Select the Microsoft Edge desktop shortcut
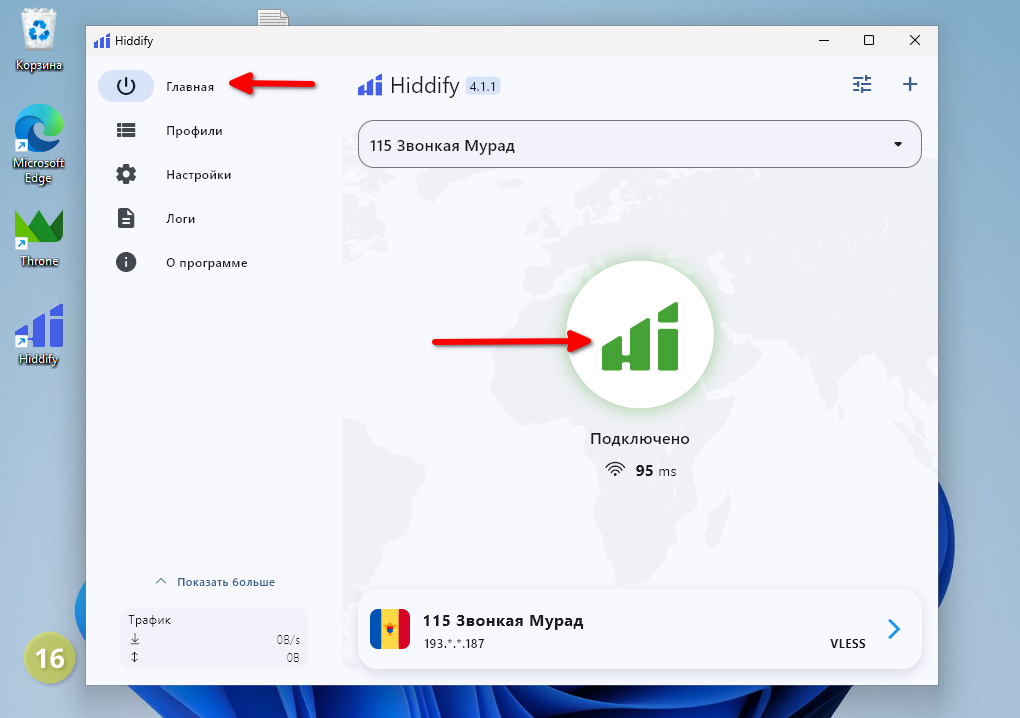This screenshot has height=718, width=1020. [39, 144]
